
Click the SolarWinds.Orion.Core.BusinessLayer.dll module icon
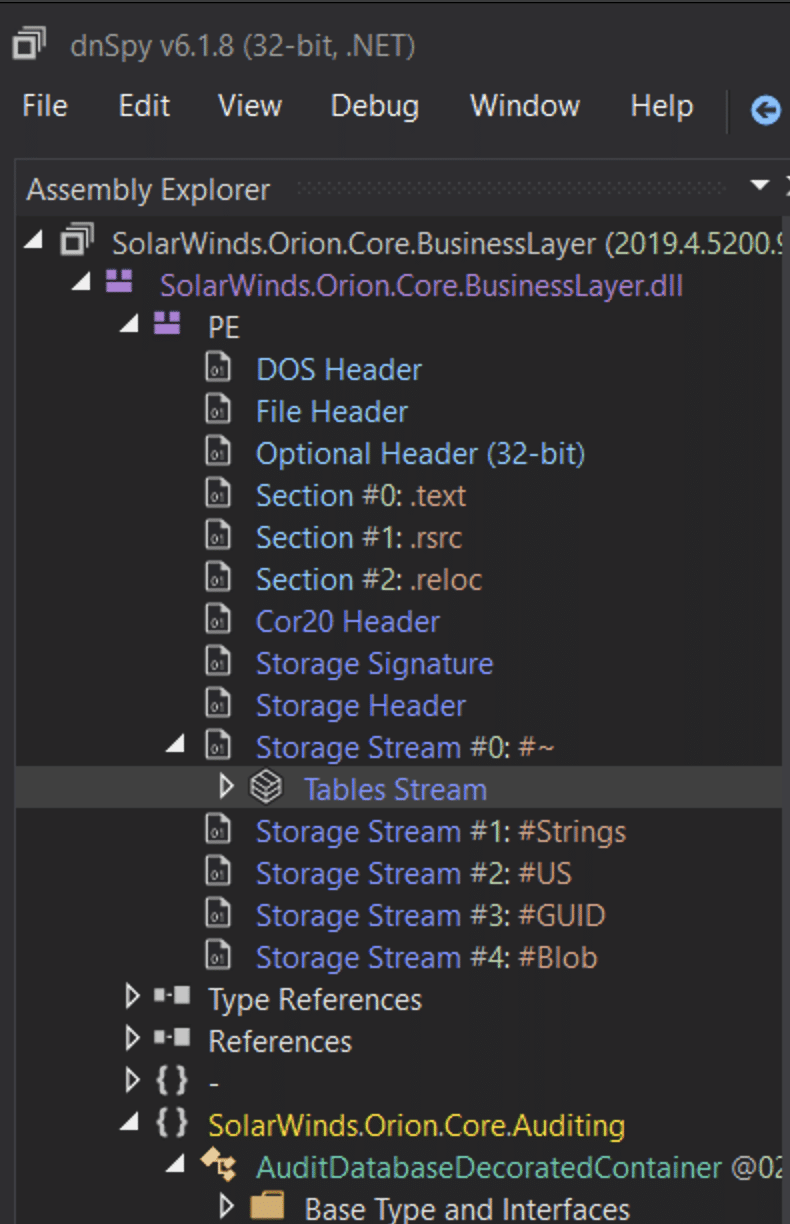pyautogui.click(x=119, y=283)
